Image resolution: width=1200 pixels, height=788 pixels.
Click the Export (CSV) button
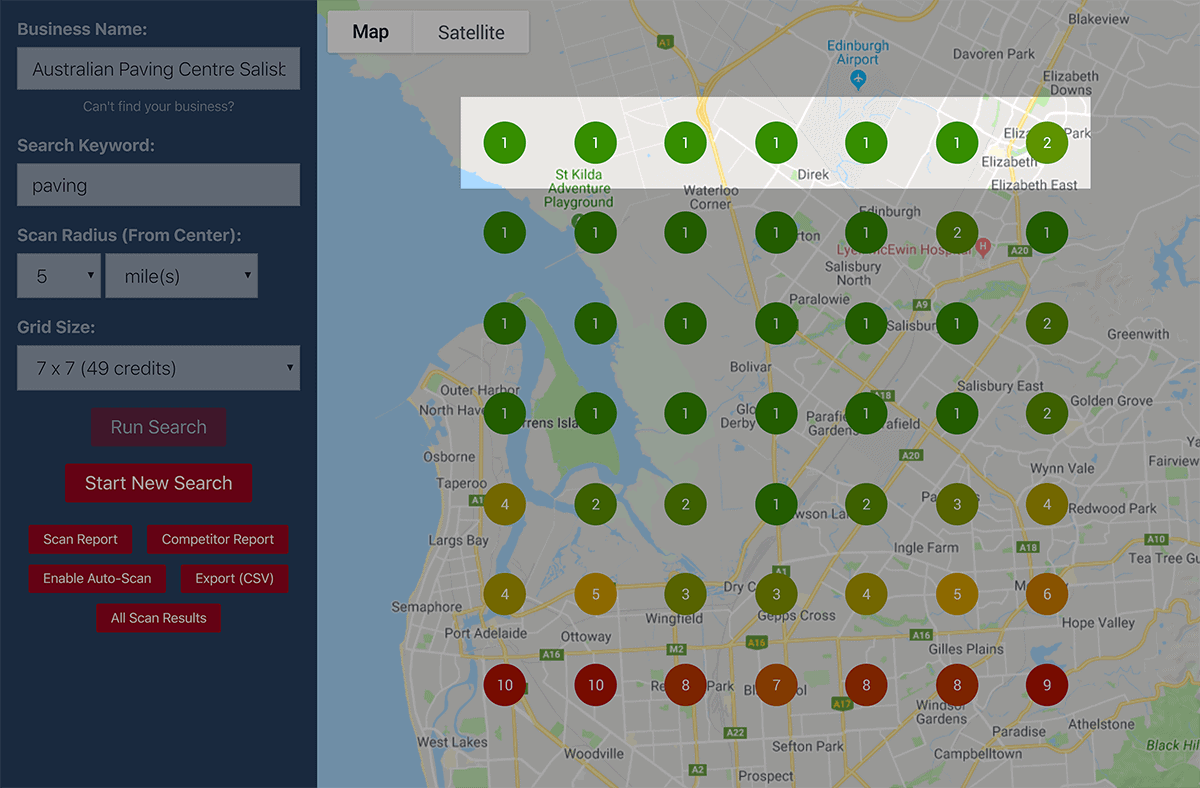tap(234, 578)
